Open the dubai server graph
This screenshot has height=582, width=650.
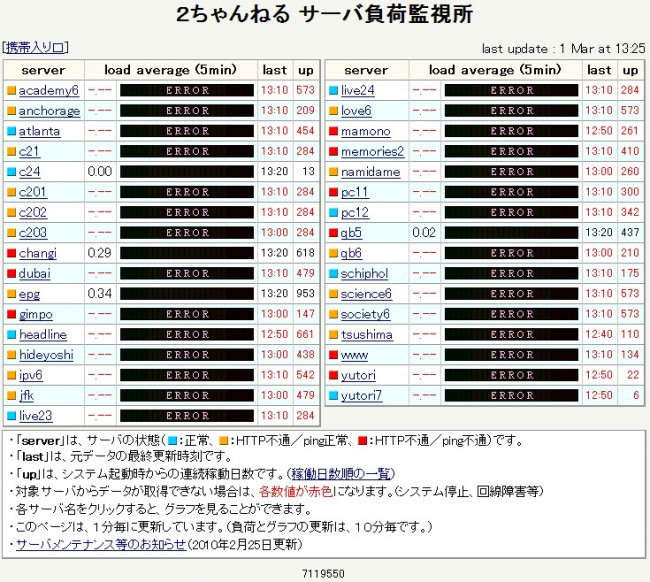point(34,273)
